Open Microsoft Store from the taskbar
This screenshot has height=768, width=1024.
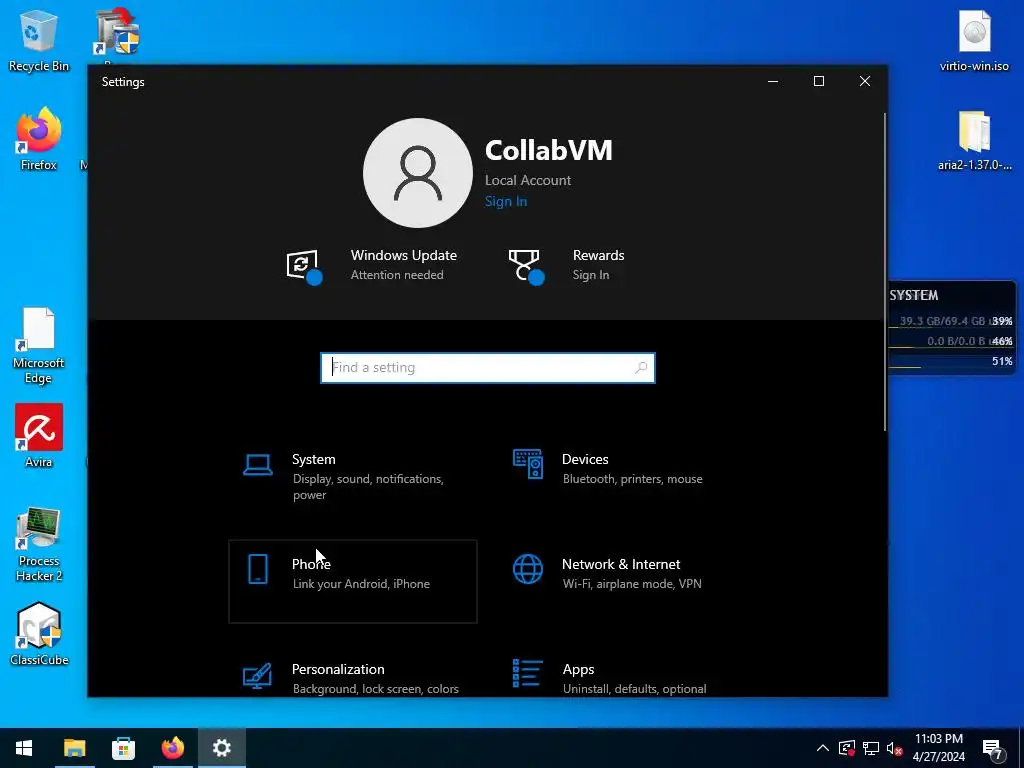(123, 748)
